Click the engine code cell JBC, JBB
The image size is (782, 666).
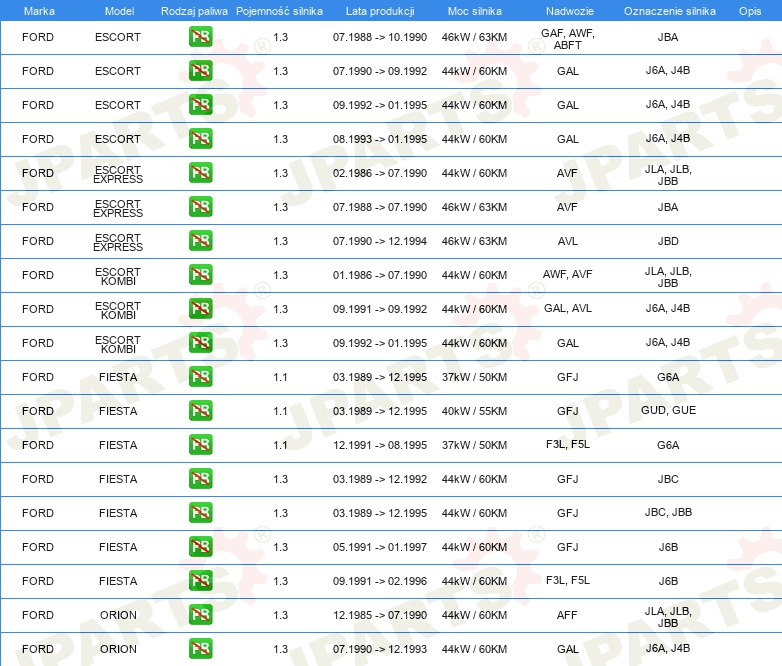pos(668,512)
